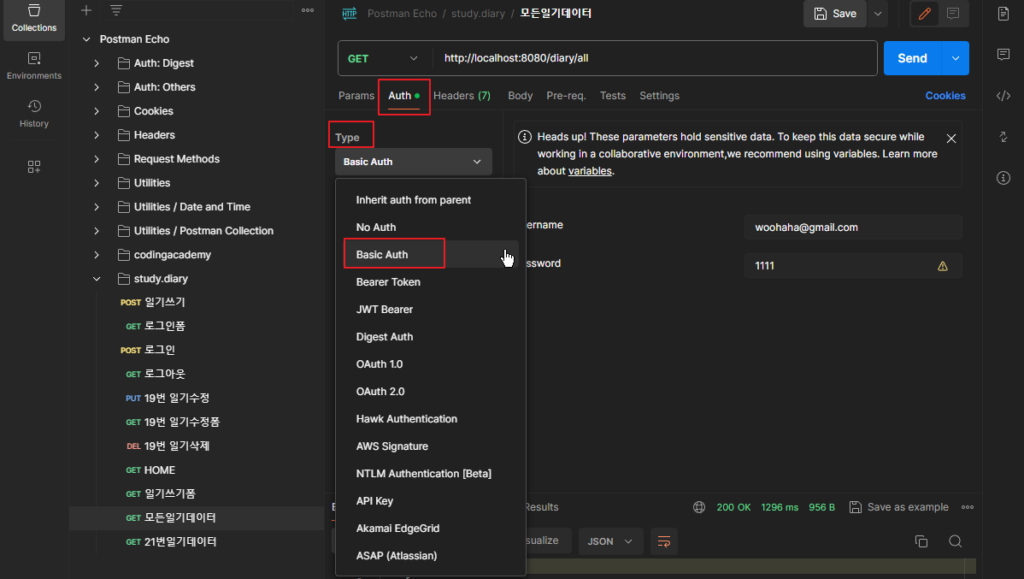Click the plus icon to create collection
Image resolution: width=1024 pixels, height=579 pixels.
(86, 10)
